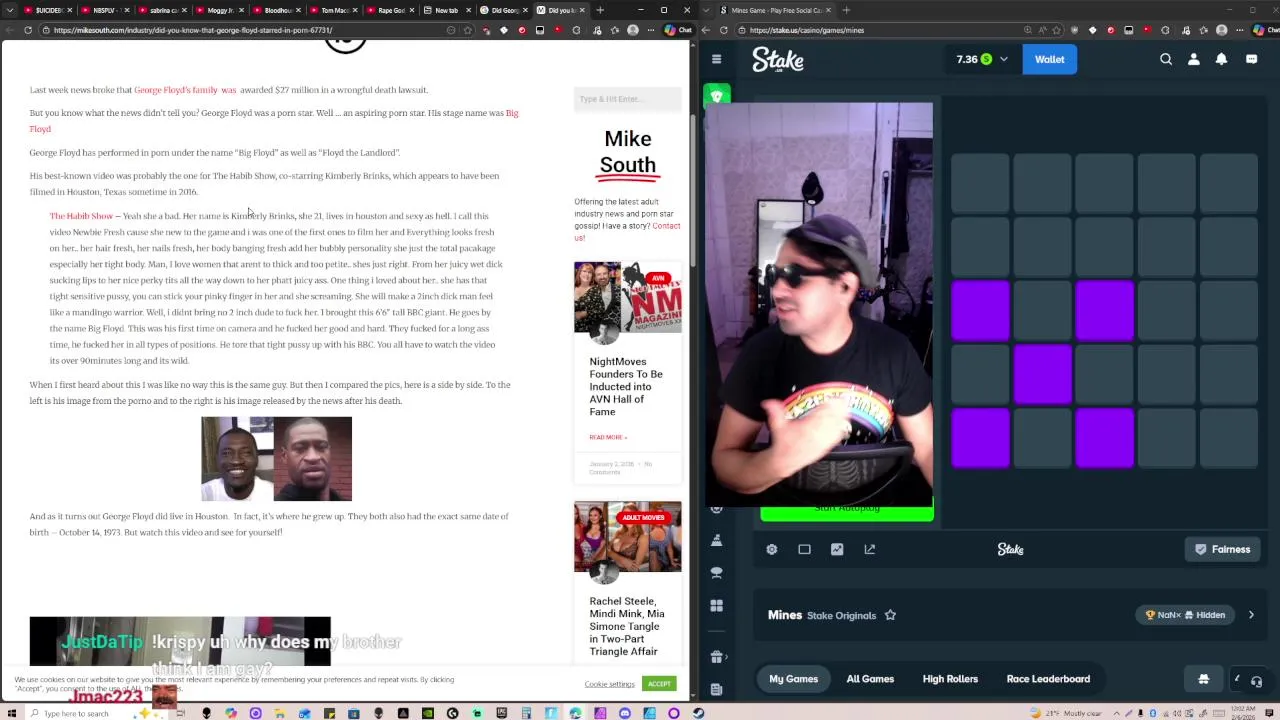
Task: Expand the 7.36 balance currency dropdown
Action: pyautogui.click(x=1004, y=59)
